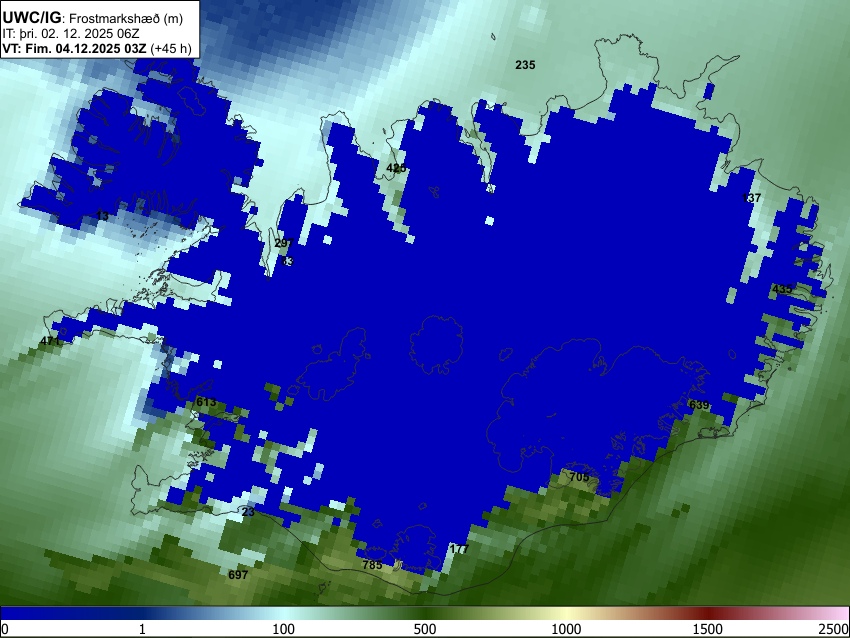
Task: Click the 435 value on the east coast
Action: tap(782, 289)
